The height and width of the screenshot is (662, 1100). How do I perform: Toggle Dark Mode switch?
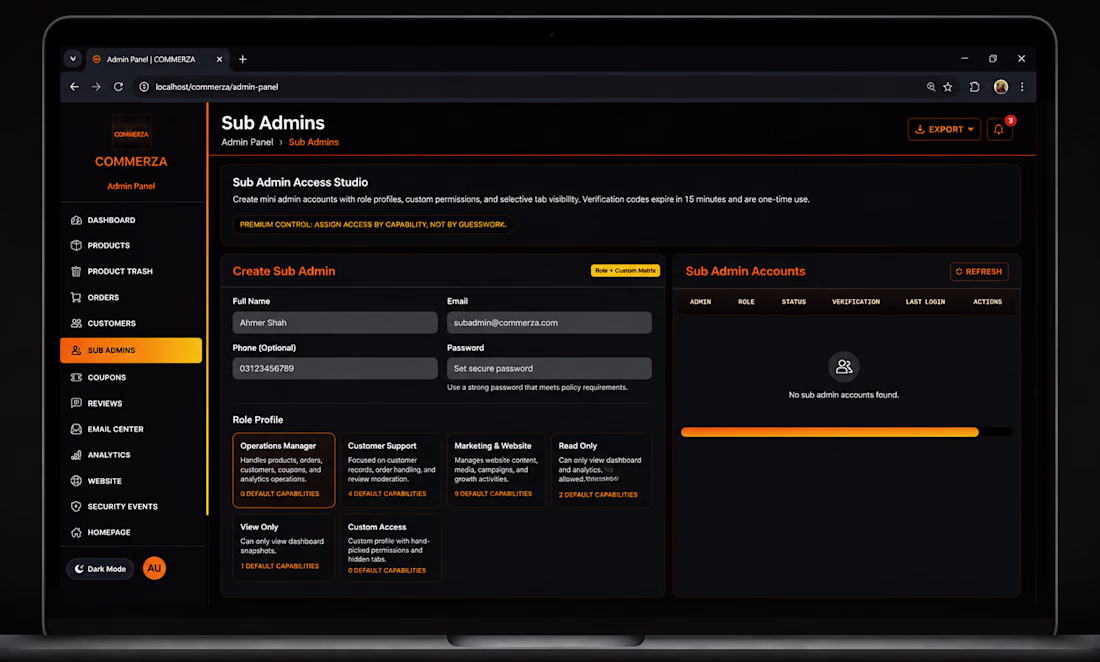tap(100, 569)
